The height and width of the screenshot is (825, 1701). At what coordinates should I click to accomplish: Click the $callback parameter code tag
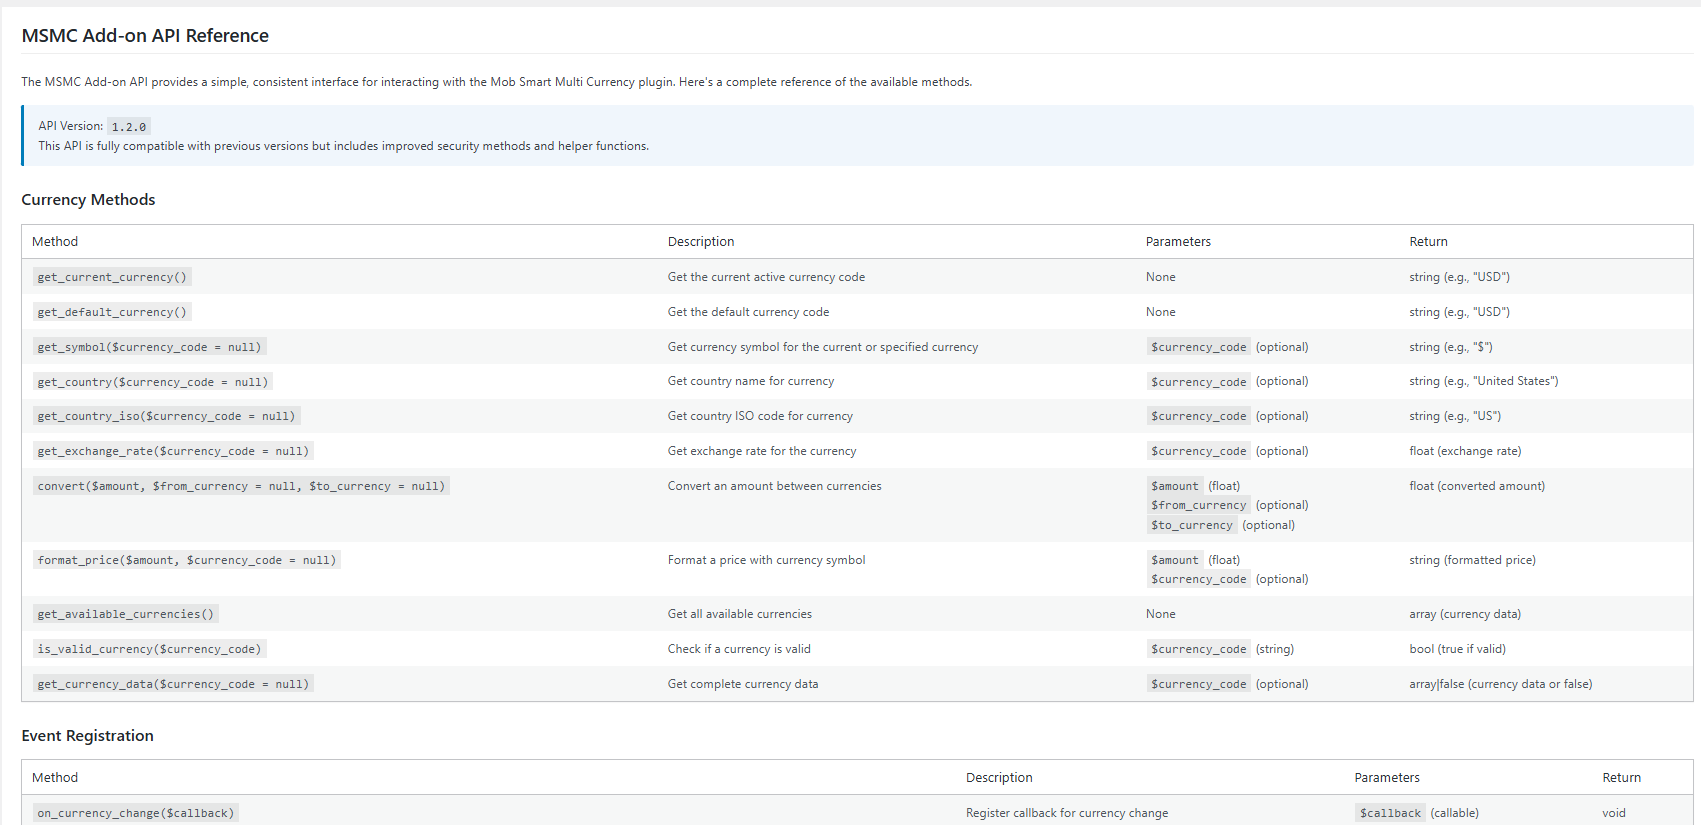click(1390, 813)
